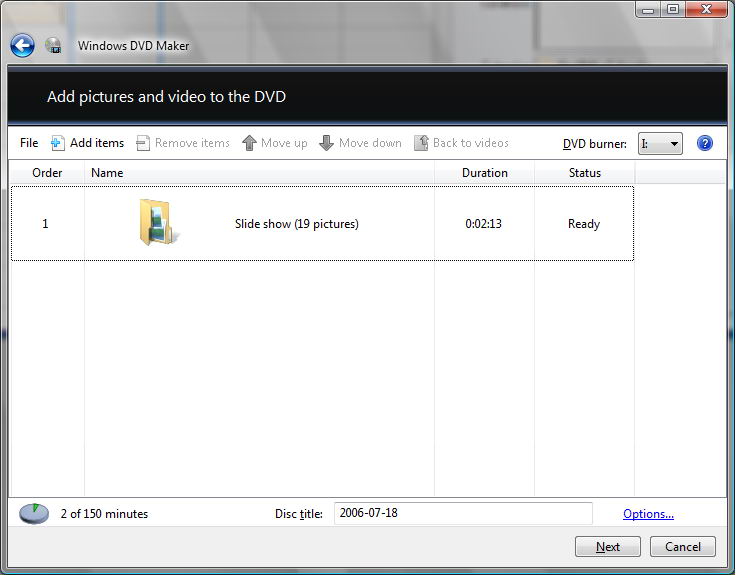Focus the Disc title input field
The width and height of the screenshot is (736, 575).
point(463,513)
